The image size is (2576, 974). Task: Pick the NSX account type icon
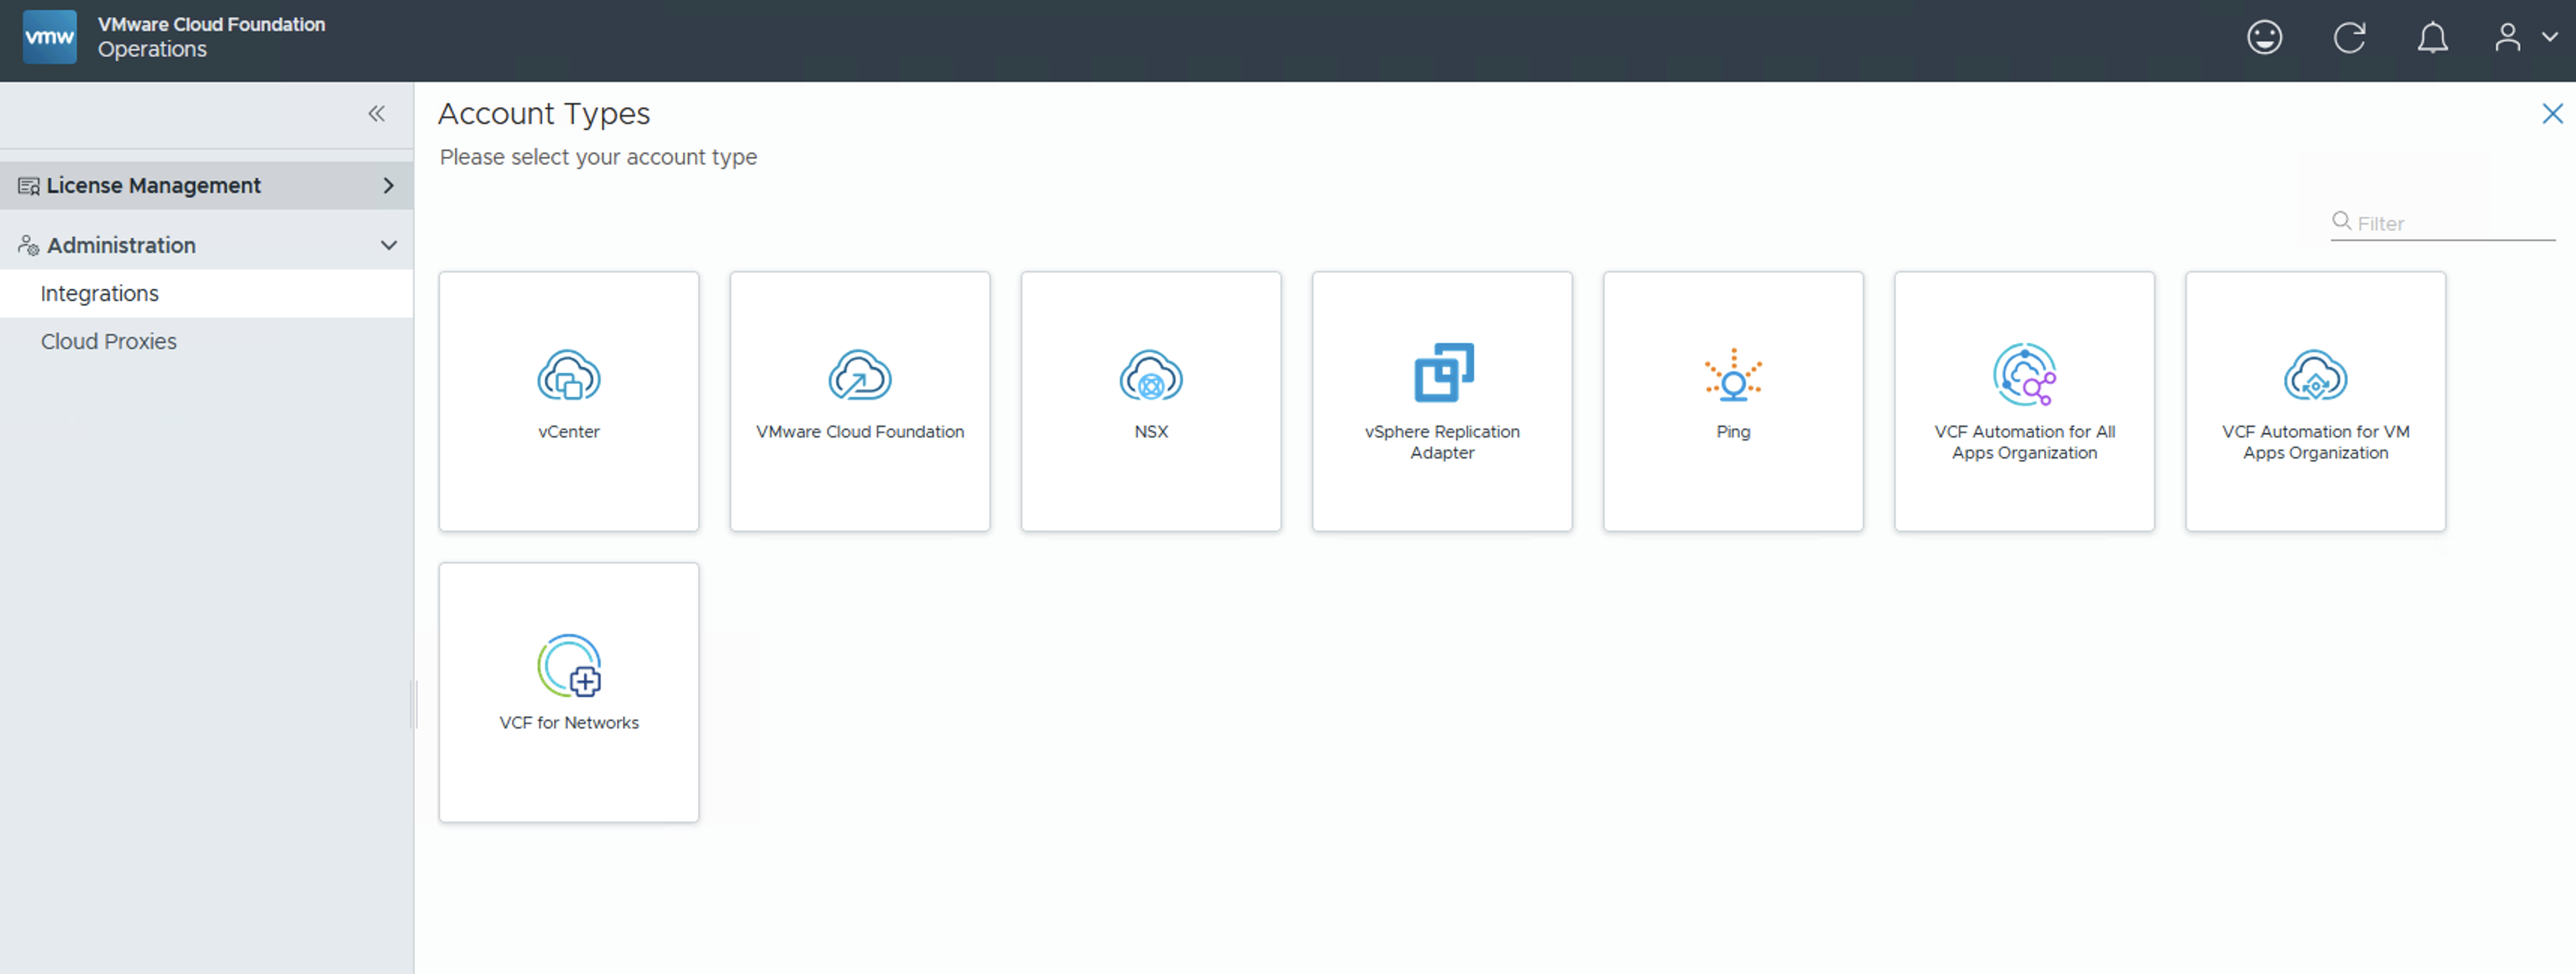[1150, 375]
